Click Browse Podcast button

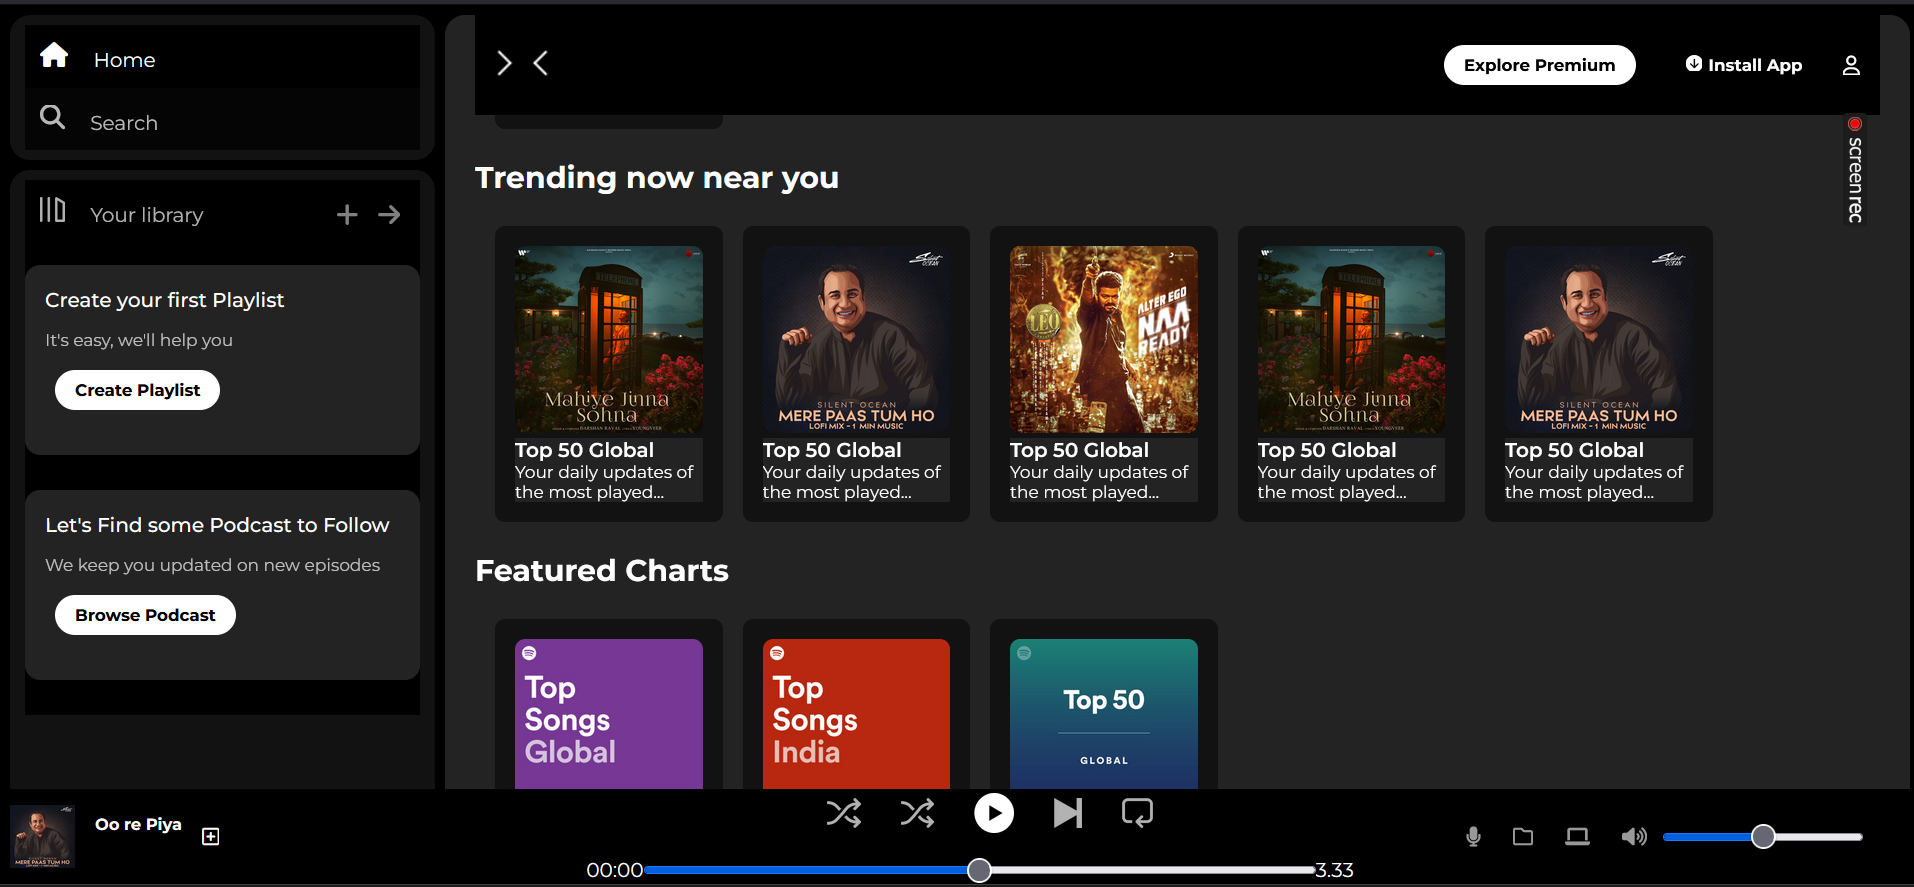pos(145,615)
